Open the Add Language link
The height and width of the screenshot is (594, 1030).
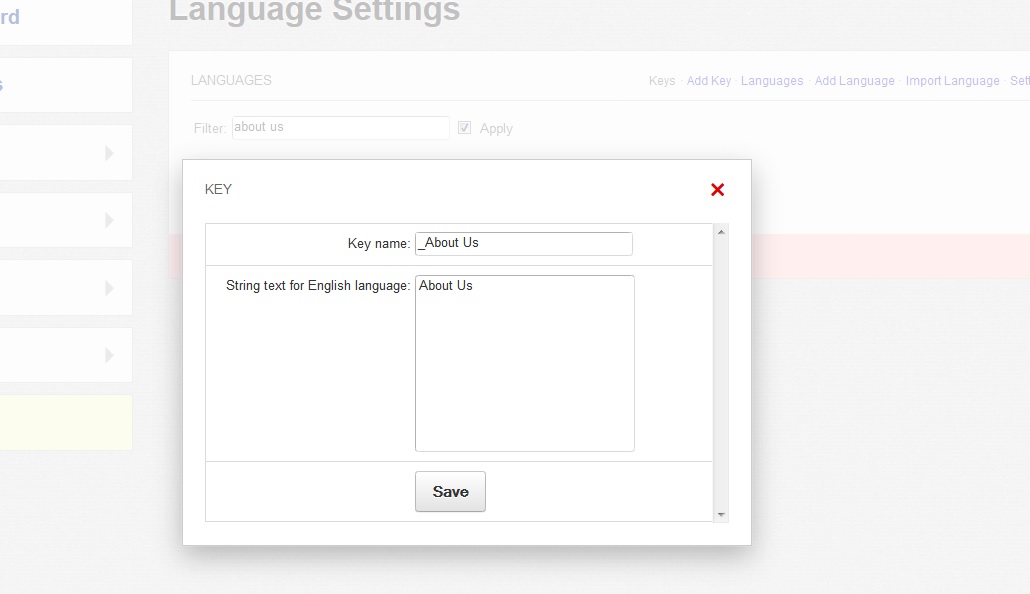[854, 81]
